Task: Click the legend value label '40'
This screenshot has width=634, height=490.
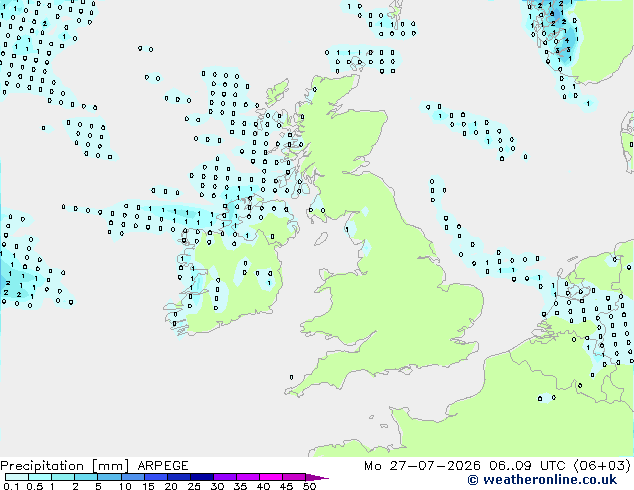Action: point(263,486)
